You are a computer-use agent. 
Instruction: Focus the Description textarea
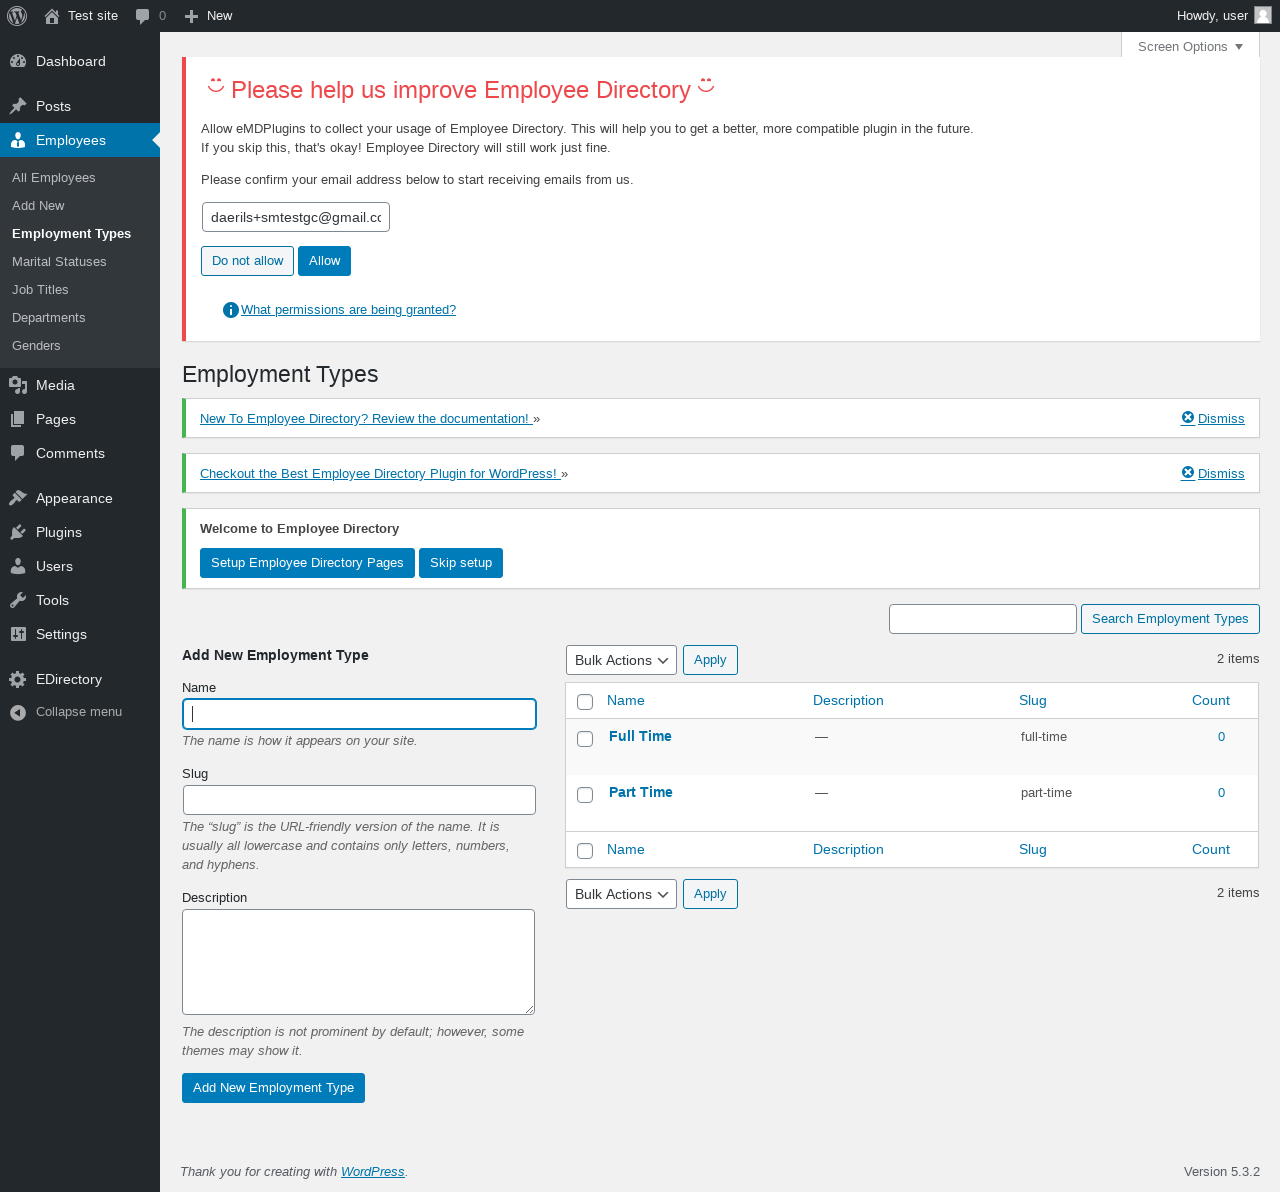358,962
